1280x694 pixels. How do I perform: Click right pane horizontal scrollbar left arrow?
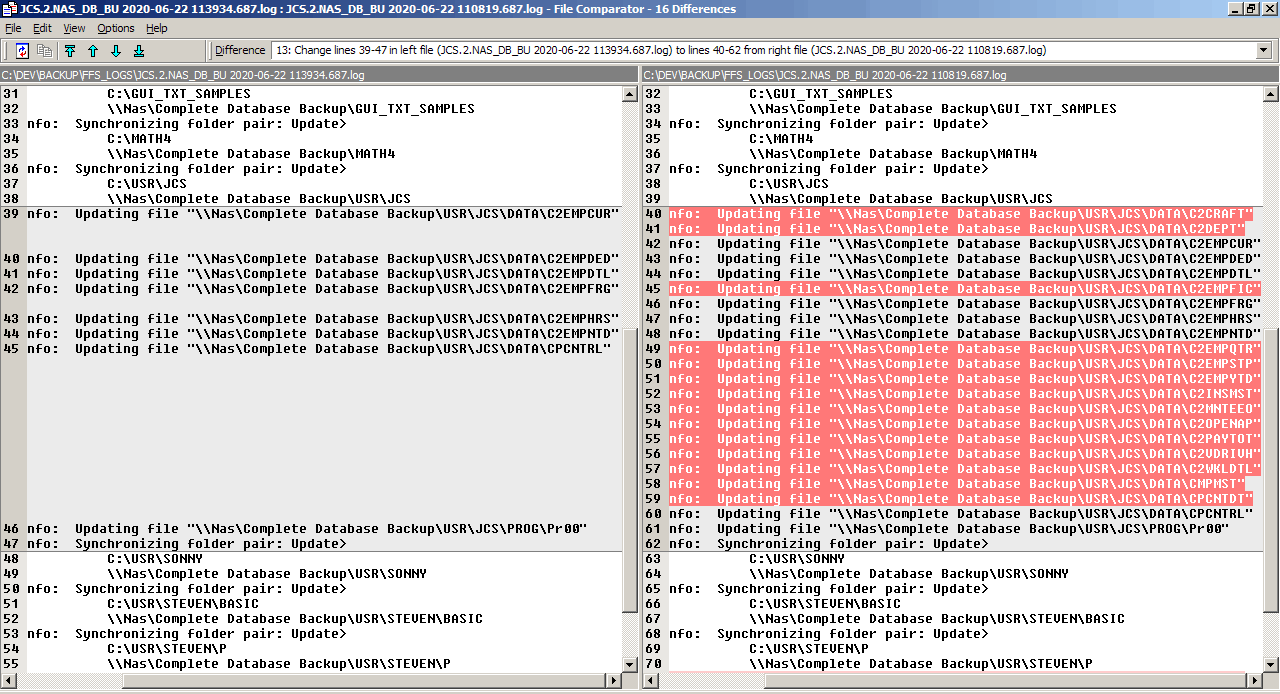(x=651, y=681)
